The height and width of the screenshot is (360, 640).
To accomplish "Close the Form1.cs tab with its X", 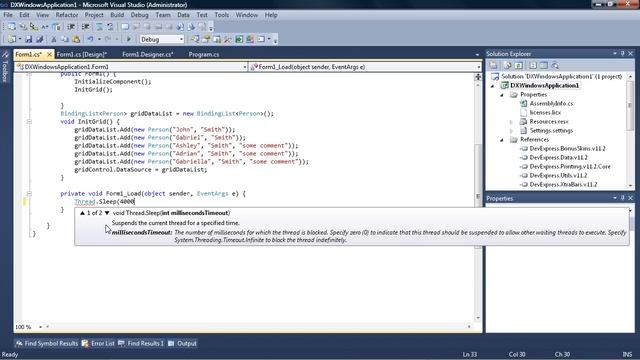I will click(x=49, y=54).
